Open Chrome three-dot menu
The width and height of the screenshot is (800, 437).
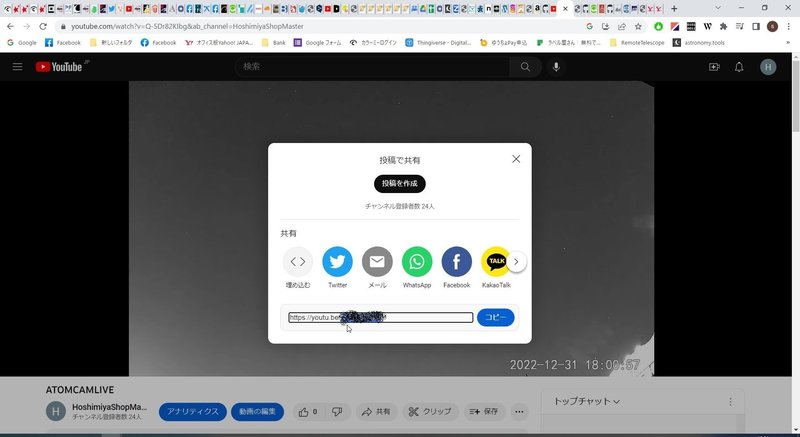coord(789,27)
